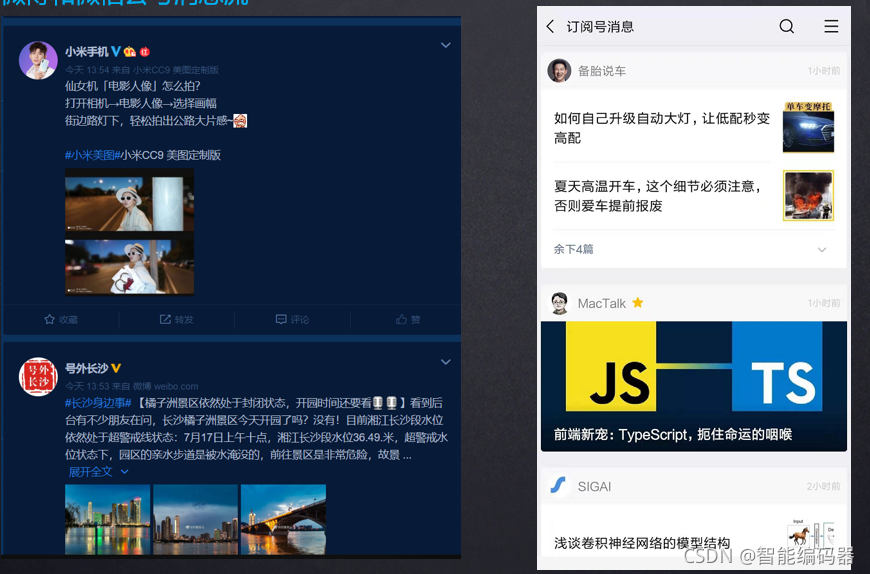Click 小米手机 profile avatar
The width and height of the screenshot is (870, 574).
tap(38, 60)
